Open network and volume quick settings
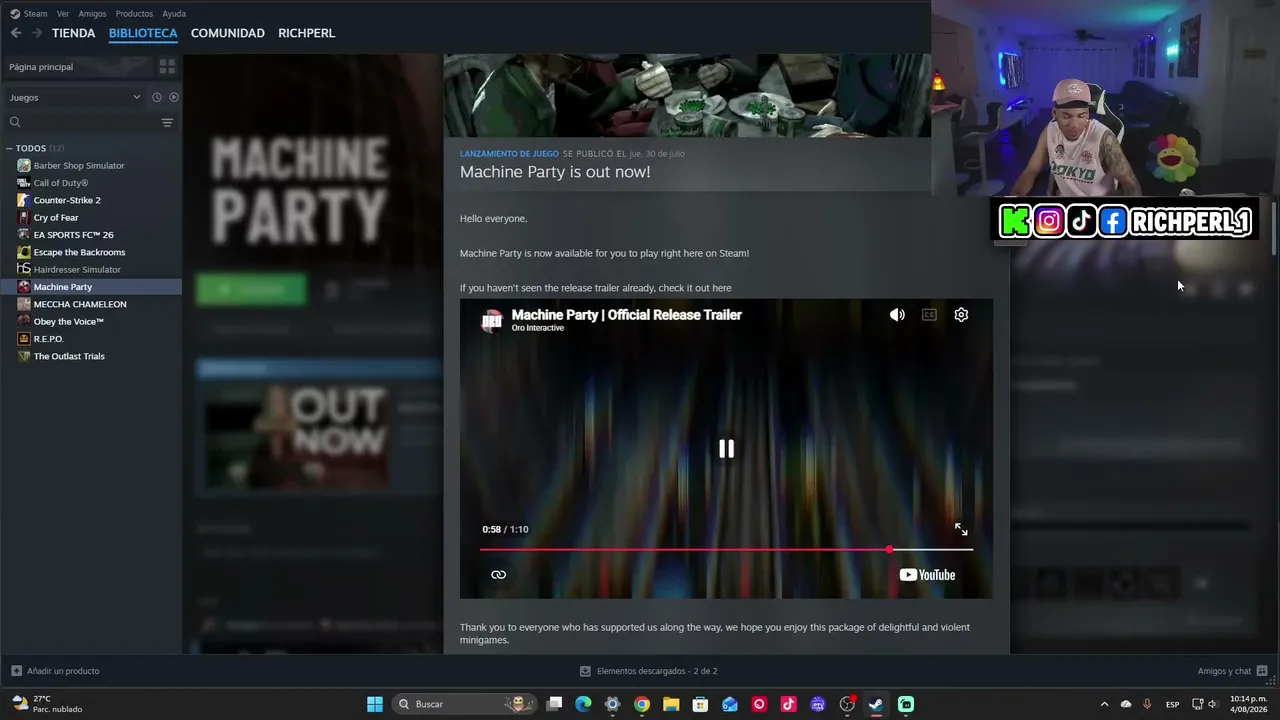Screen dimensions: 1280x720 [x=1205, y=704]
